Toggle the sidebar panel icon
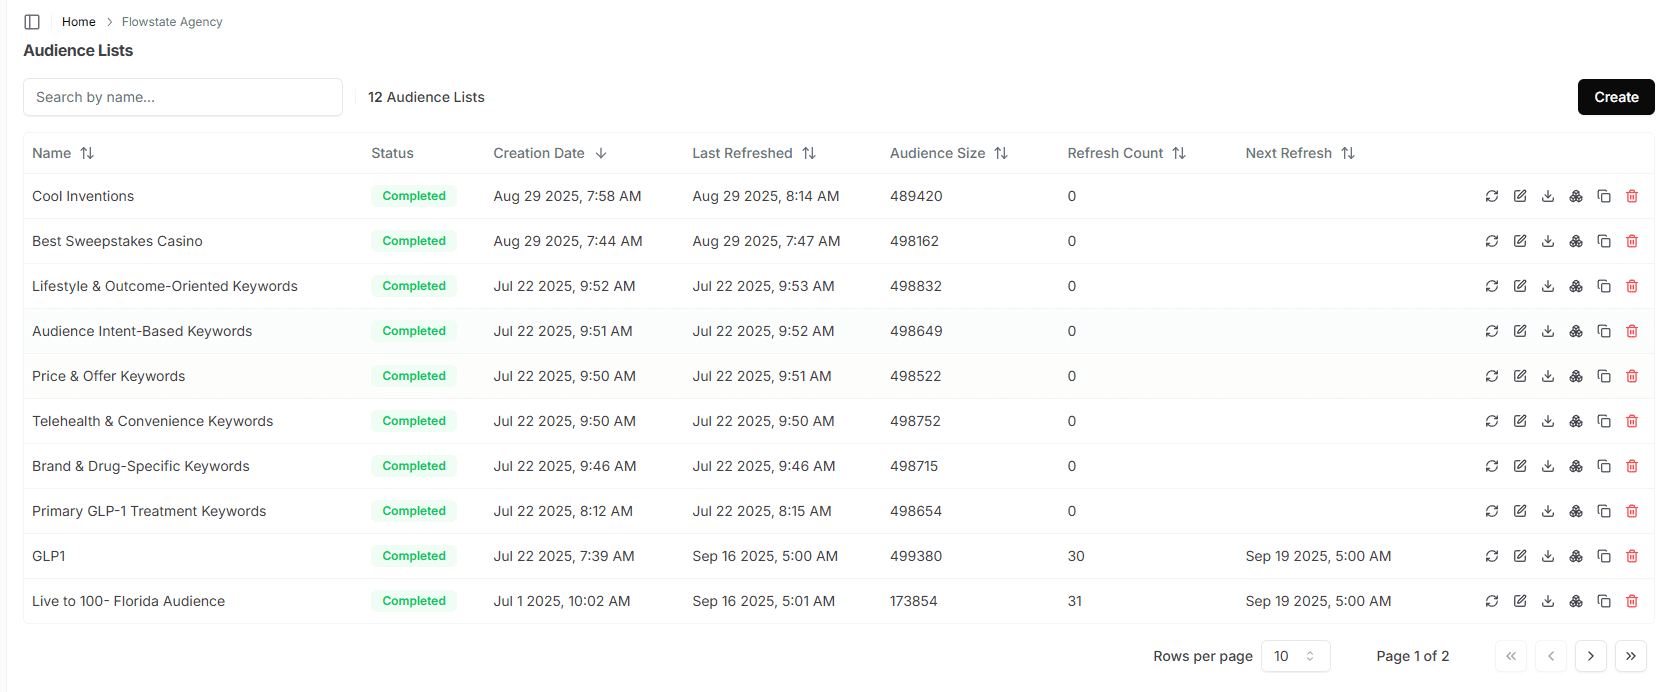The image size is (1665, 692). point(32,22)
